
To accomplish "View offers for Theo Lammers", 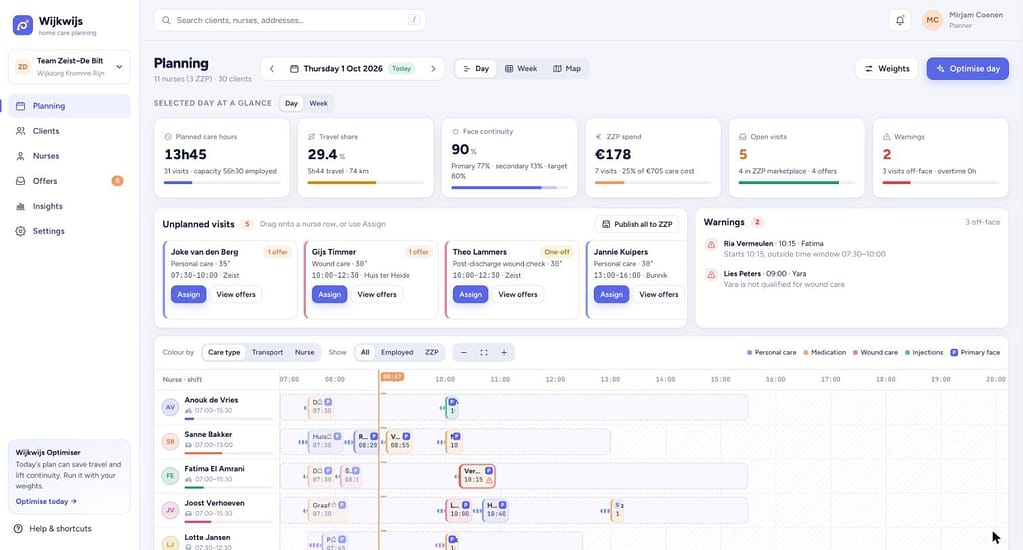I will click(518, 294).
